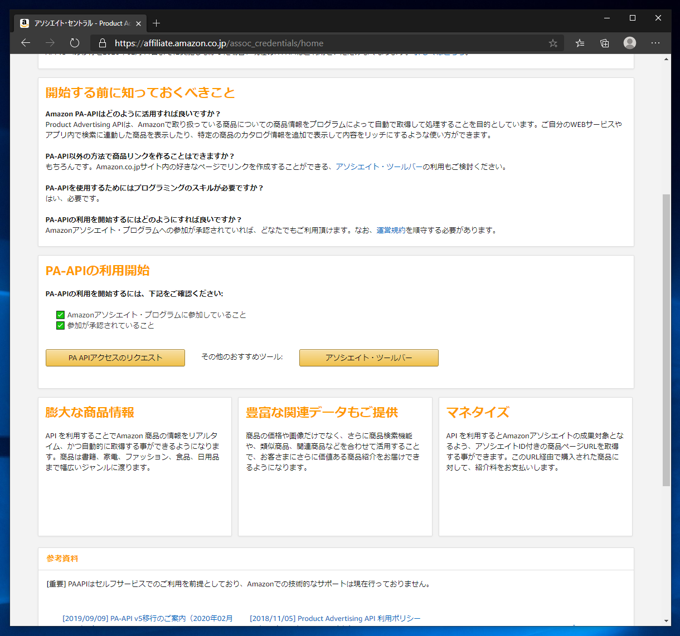
Task: Open the 運営規約 link
Action: point(391,230)
